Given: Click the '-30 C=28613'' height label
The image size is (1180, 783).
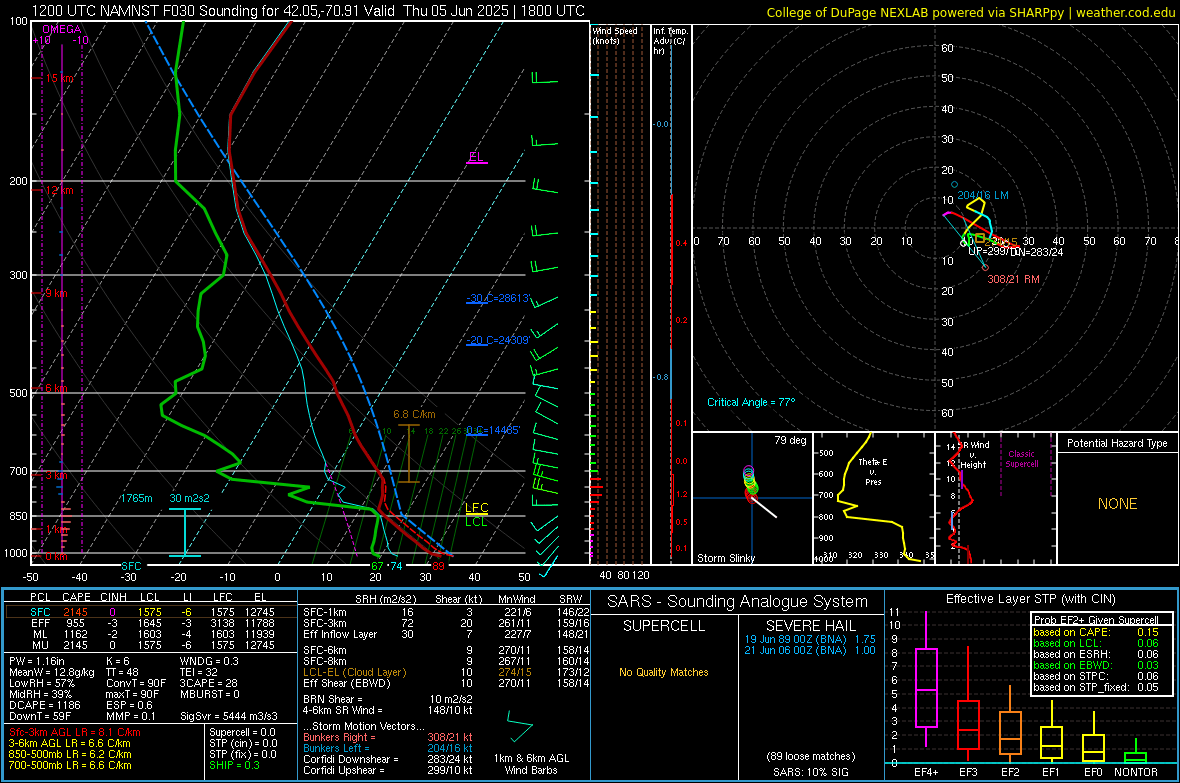Looking at the screenshot, I should [498, 298].
